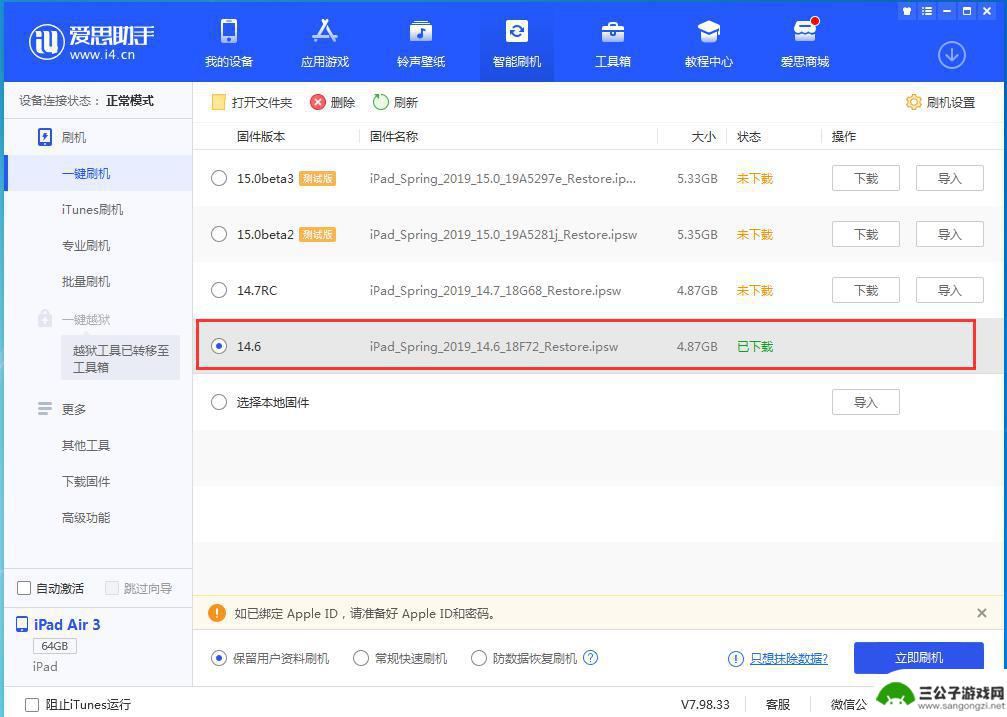The image size is (1007, 717).
Task: Click the 64GB storage badge
Action: tap(55, 646)
